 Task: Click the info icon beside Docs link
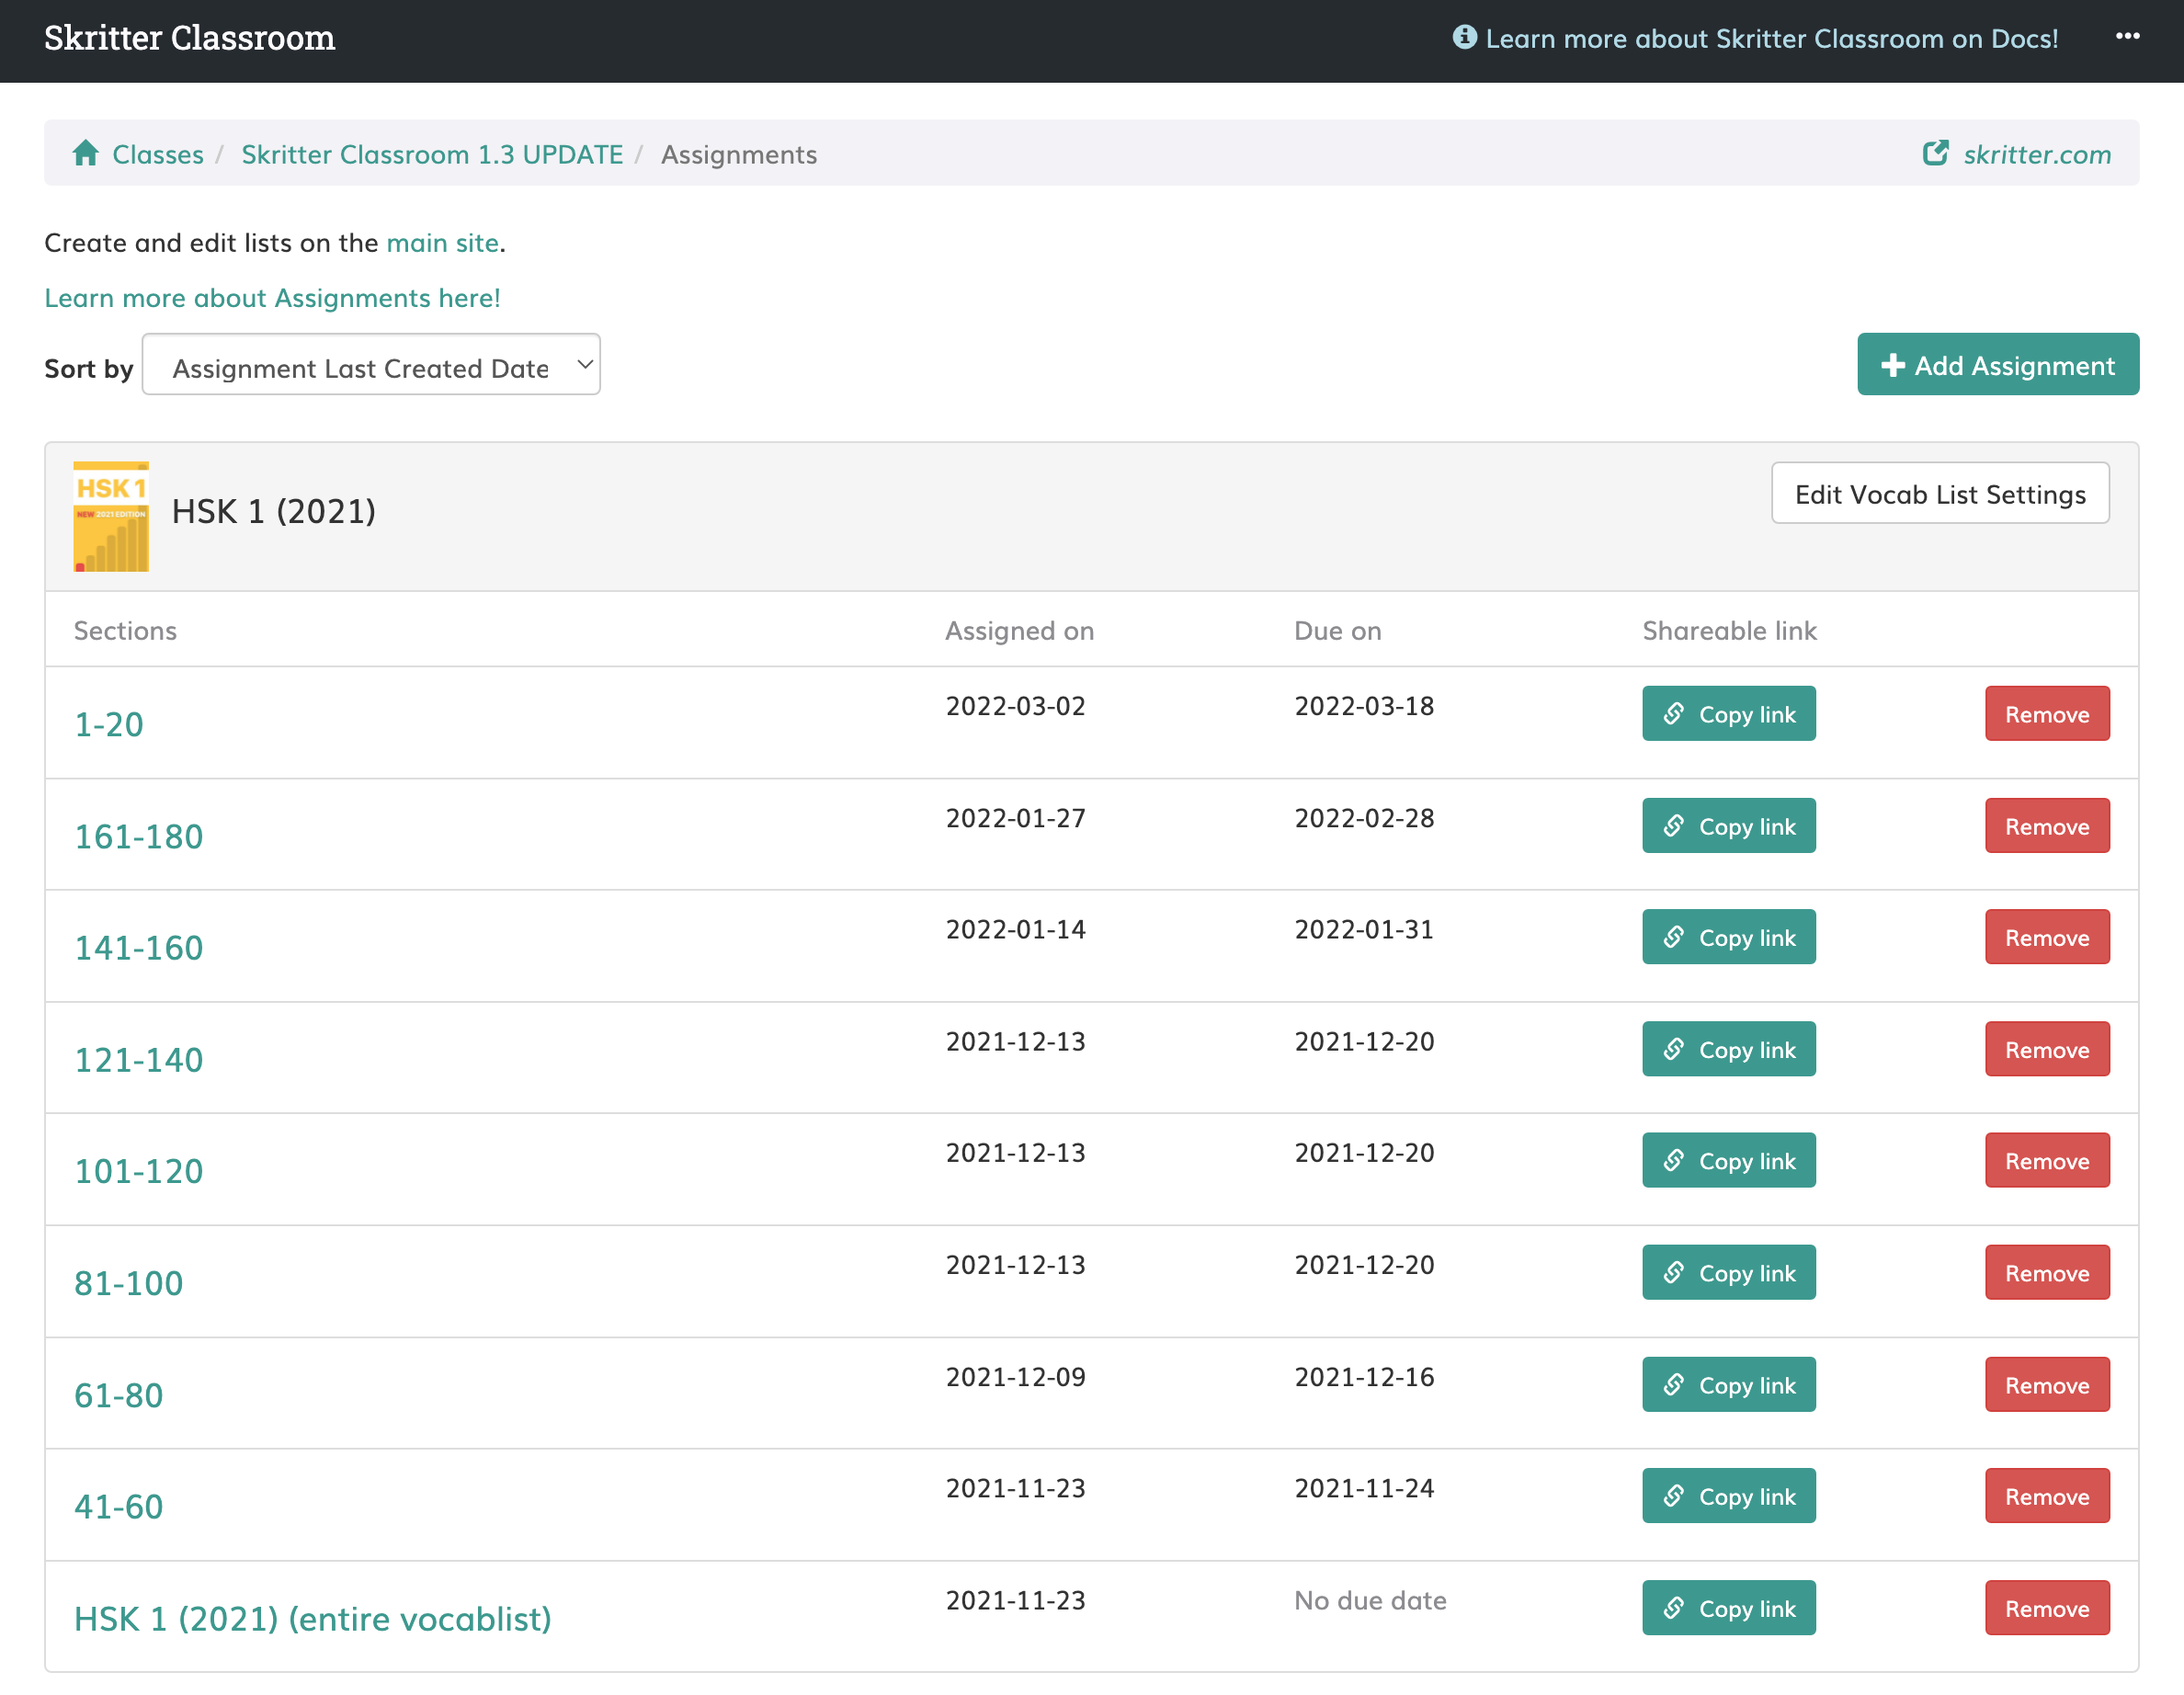point(1464,37)
